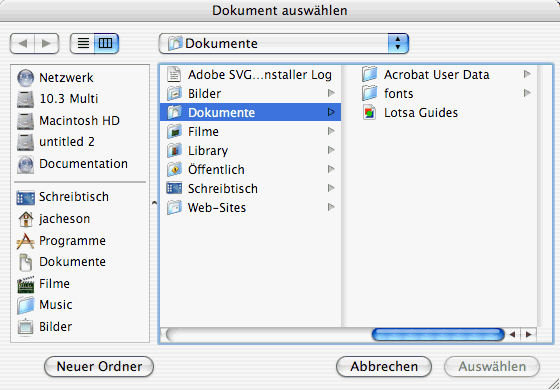
Task: Expand the Schreibtisch folder arrow in column
Action: pyautogui.click(x=331, y=188)
